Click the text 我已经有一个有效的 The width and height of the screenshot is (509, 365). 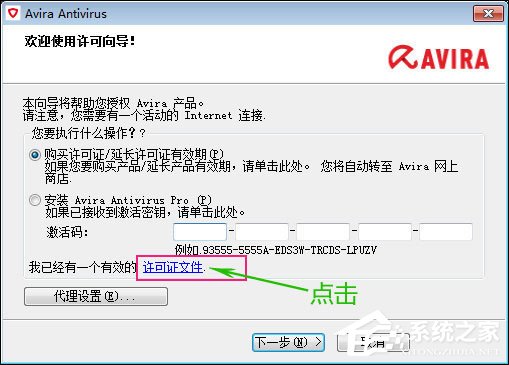click(x=83, y=267)
